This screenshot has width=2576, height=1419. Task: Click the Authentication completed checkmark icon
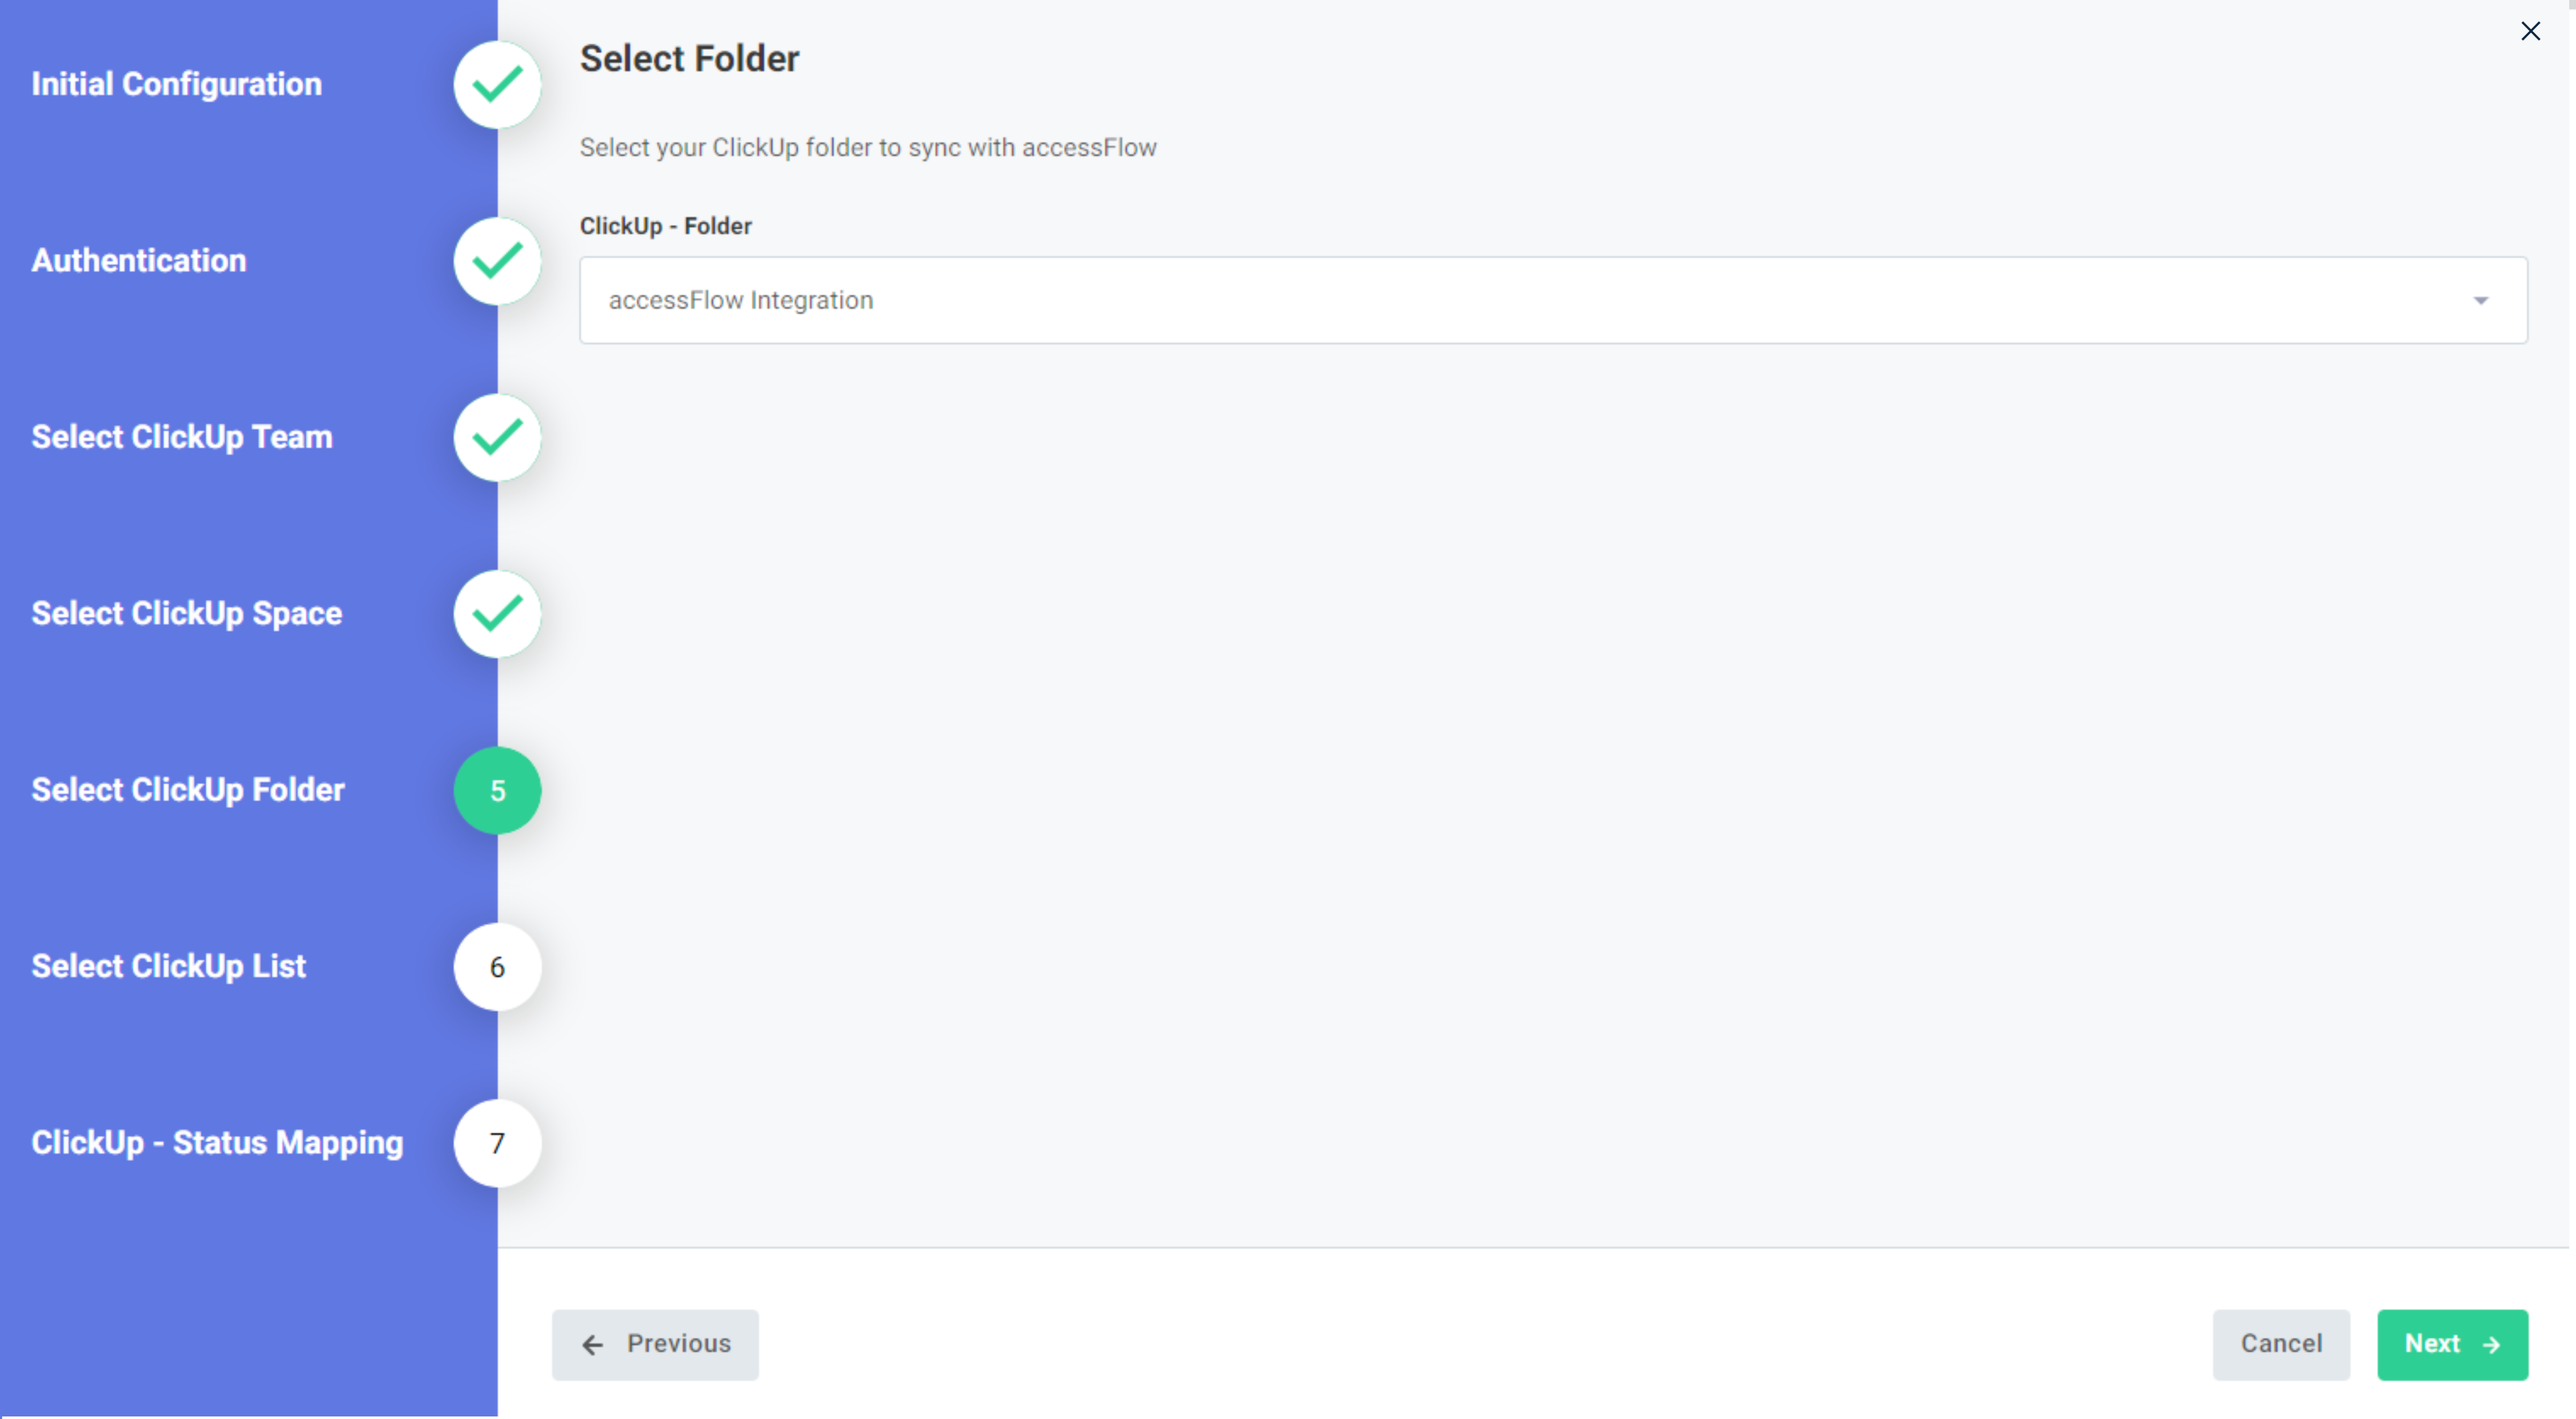pos(497,261)
